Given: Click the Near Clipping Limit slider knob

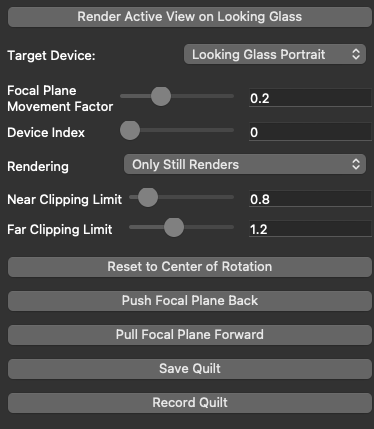Looking at the screenshot, I should (x=148, y=197).
